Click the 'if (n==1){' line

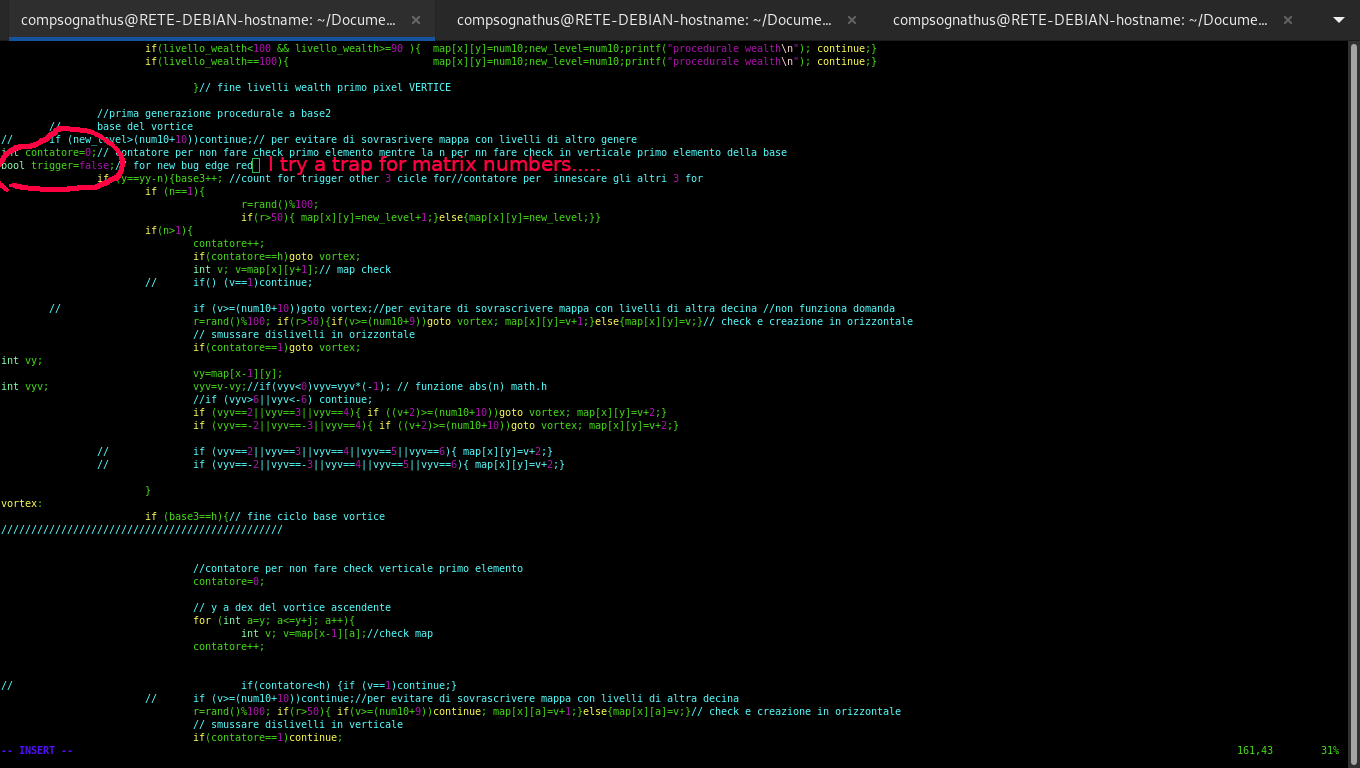(175, 192)
